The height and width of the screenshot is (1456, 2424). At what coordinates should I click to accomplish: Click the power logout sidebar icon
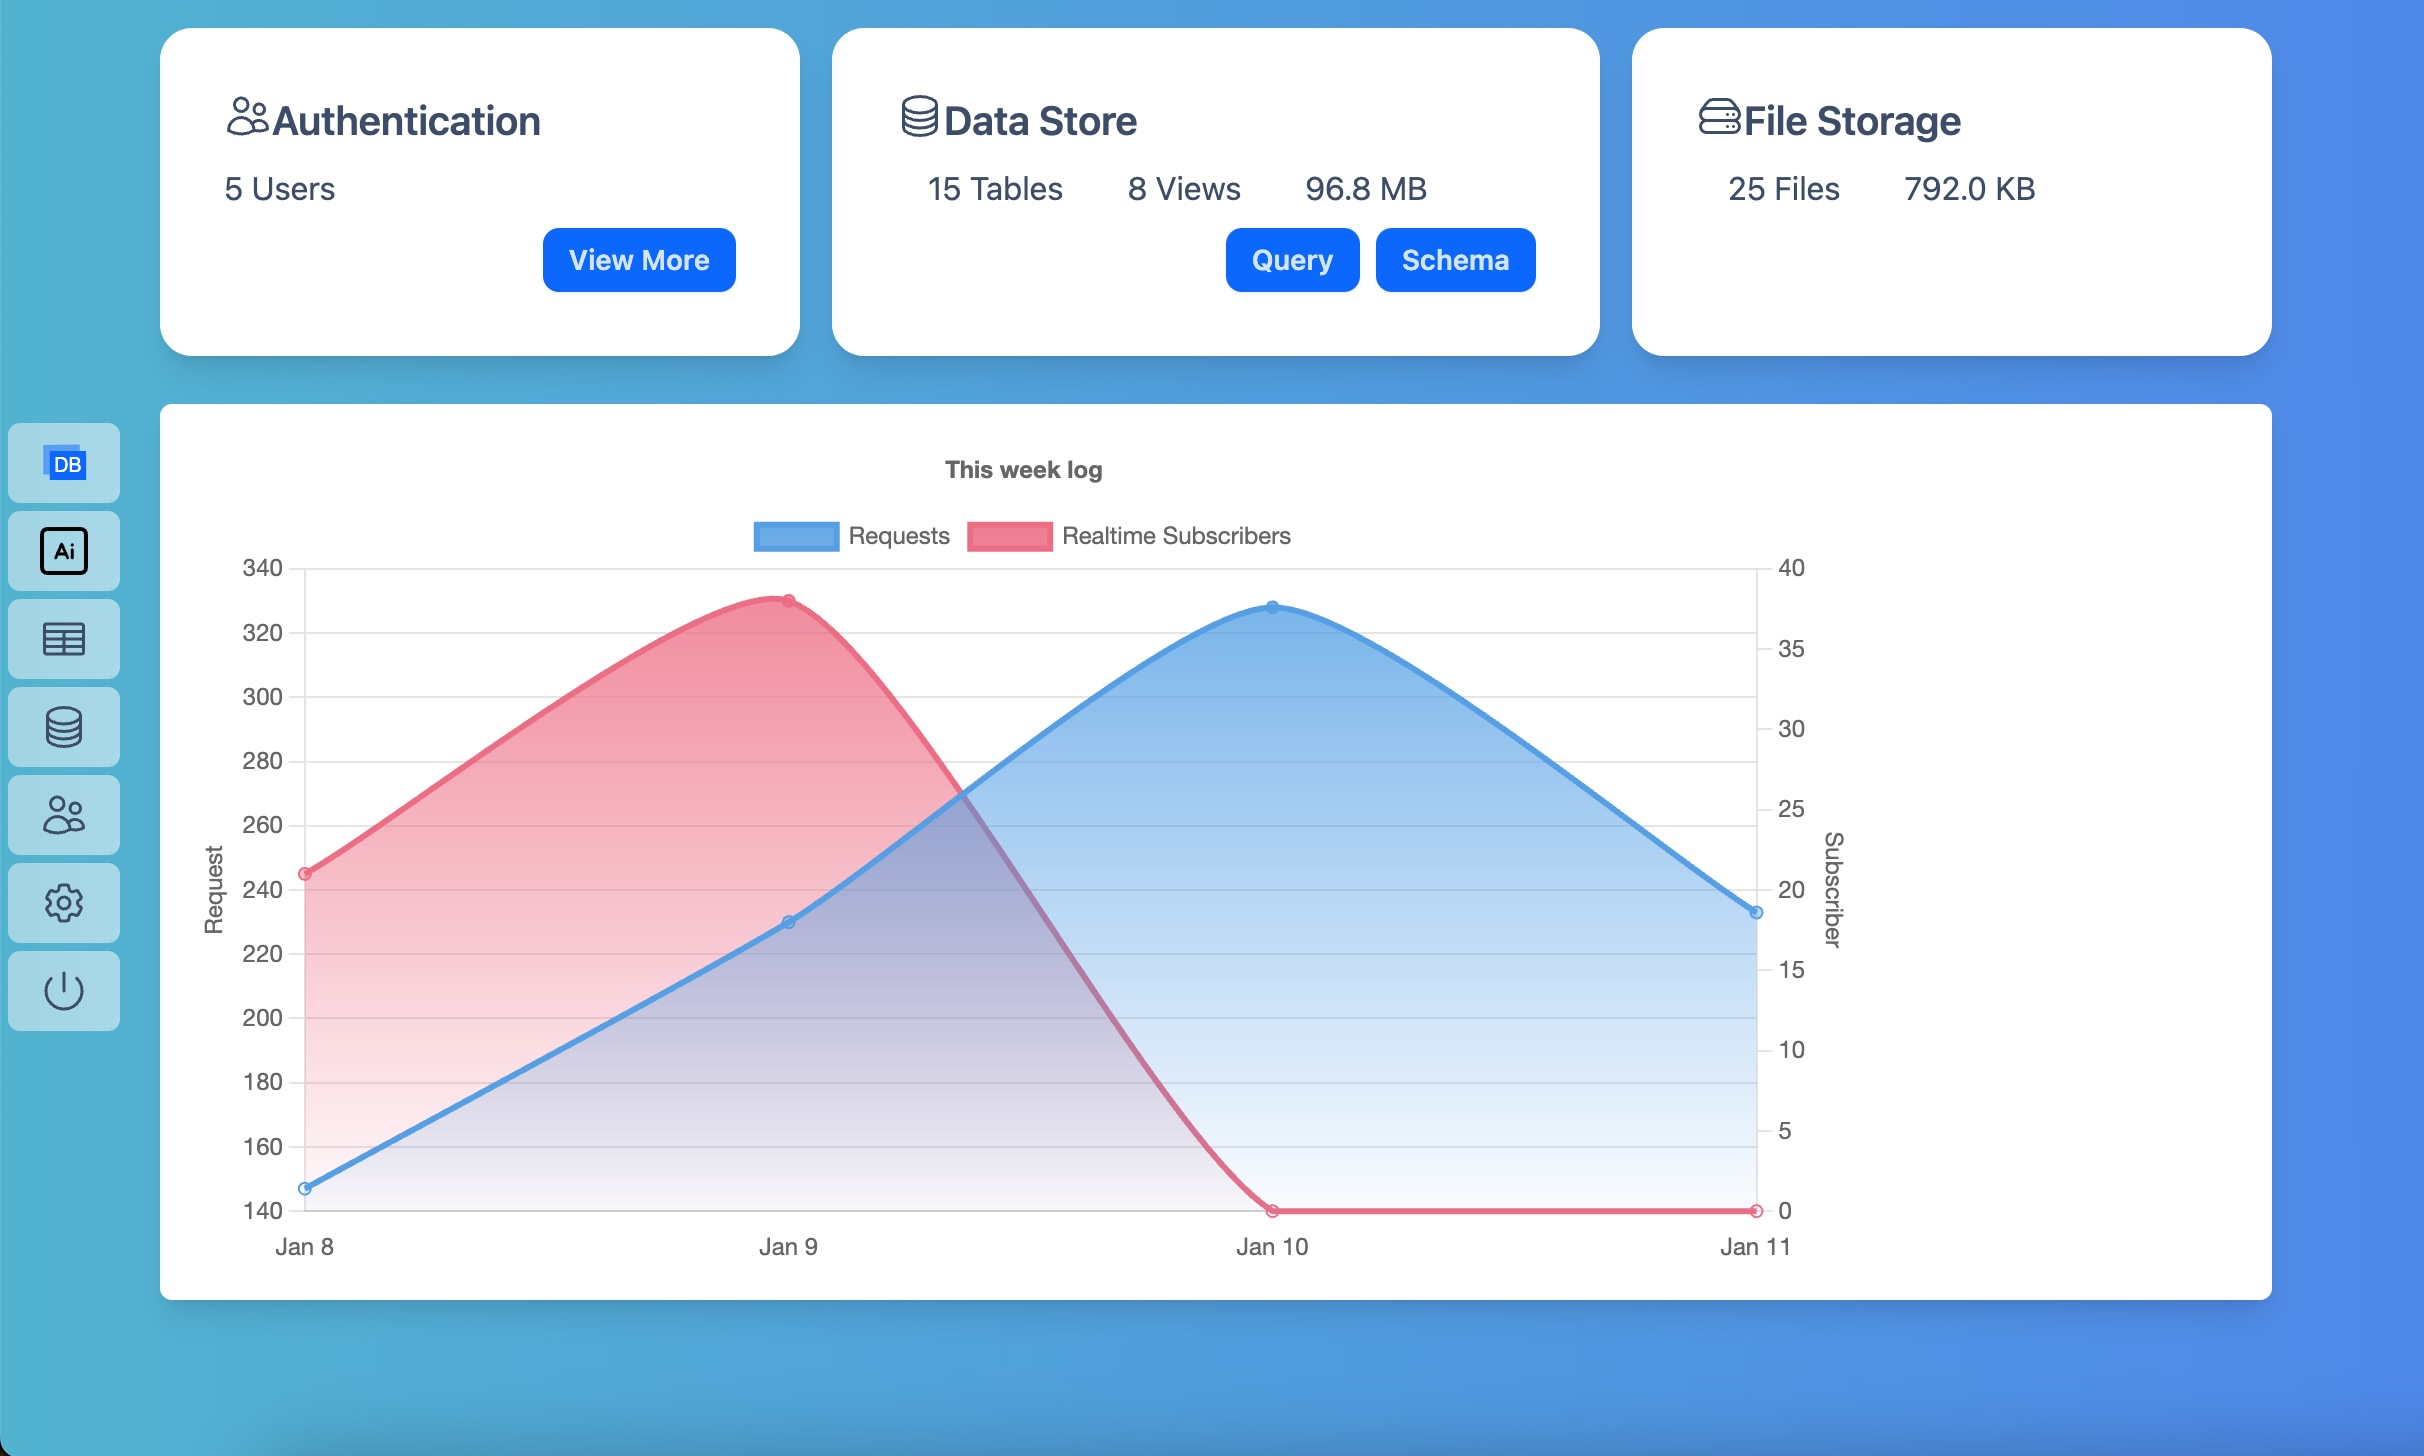pyautogui.click(x=64, y=991)
